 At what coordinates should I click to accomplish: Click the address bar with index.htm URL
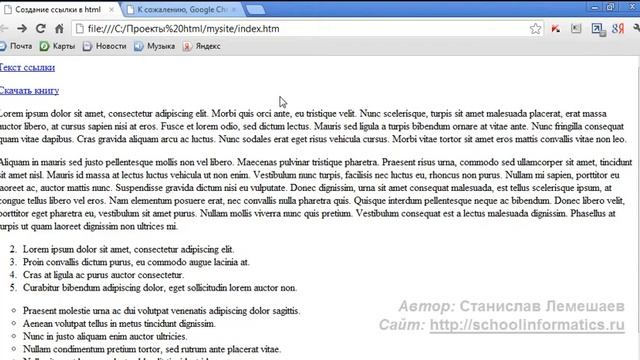click(308, 29)
